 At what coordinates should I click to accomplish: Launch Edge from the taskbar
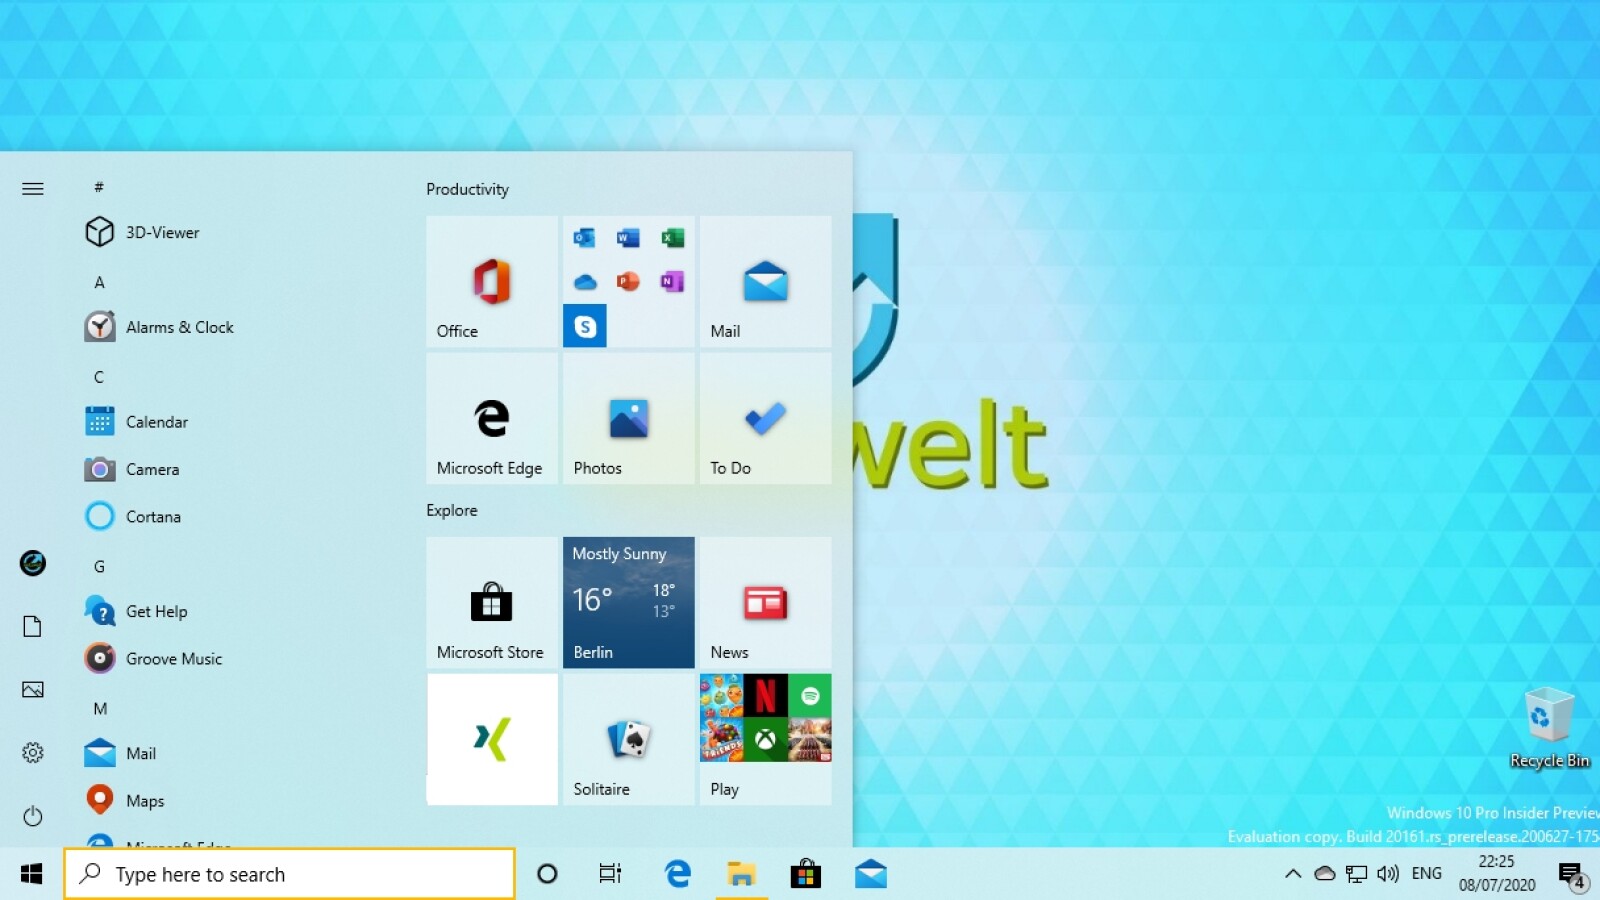click(x=677, y=874)
